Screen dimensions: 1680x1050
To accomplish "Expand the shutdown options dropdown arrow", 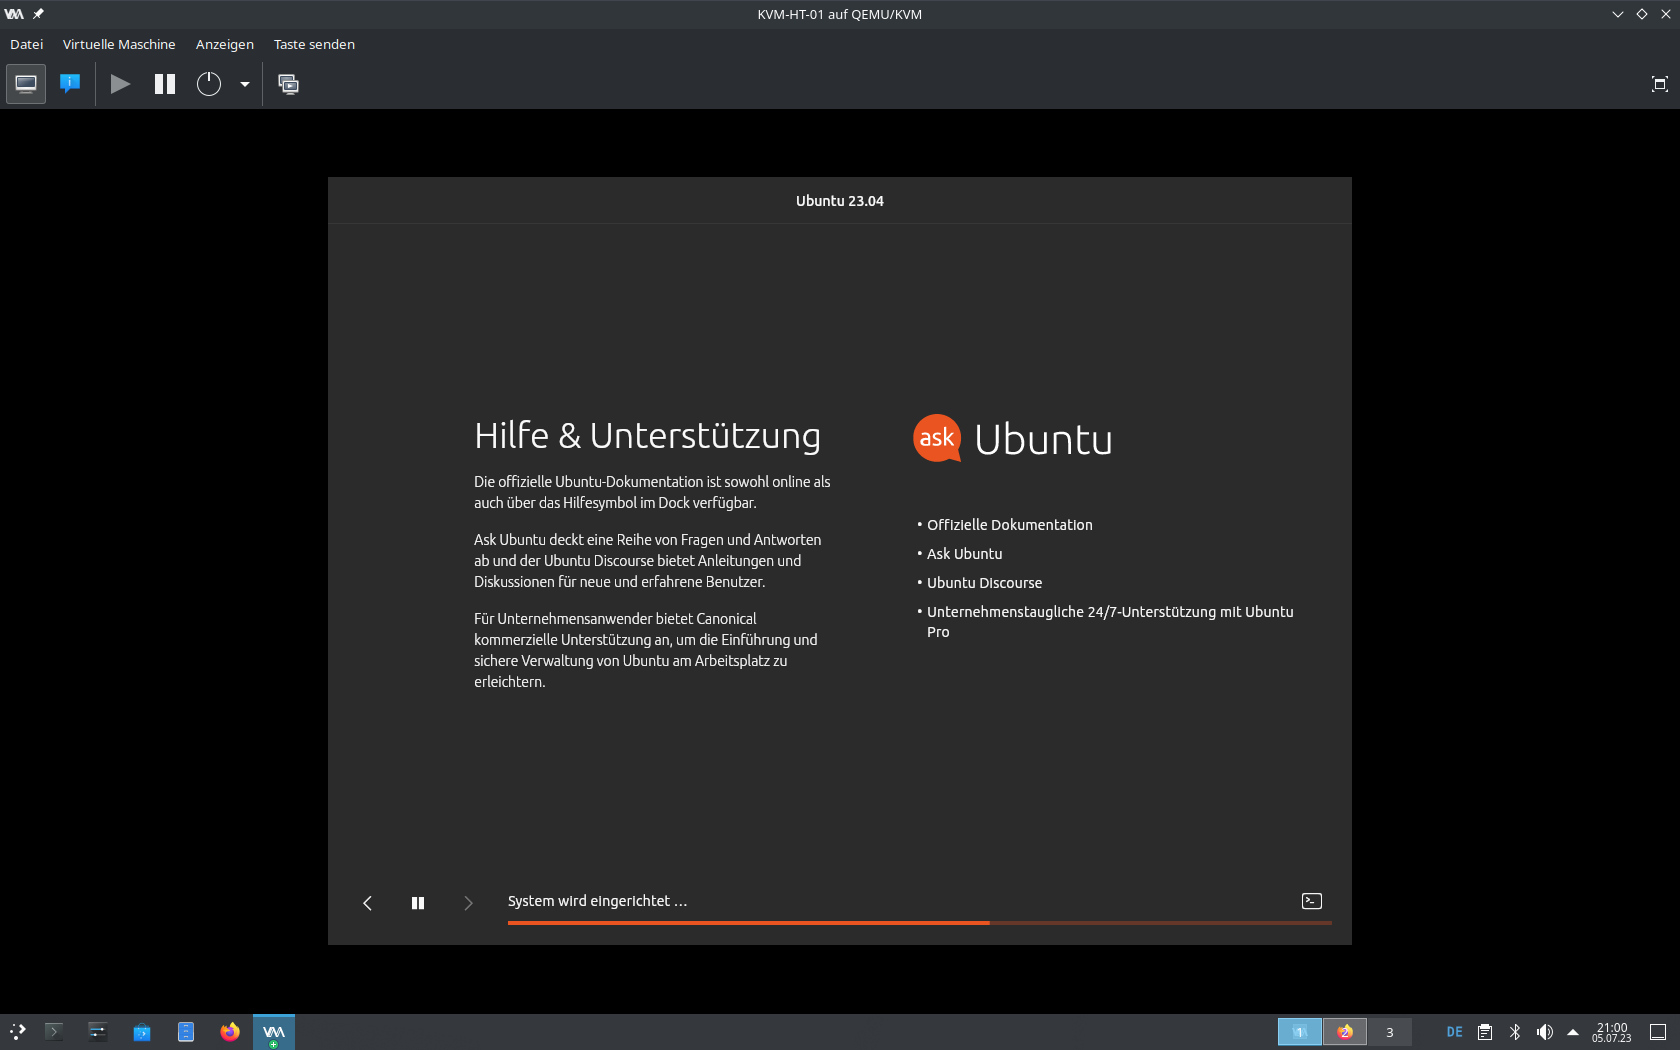I will [244, 84].
